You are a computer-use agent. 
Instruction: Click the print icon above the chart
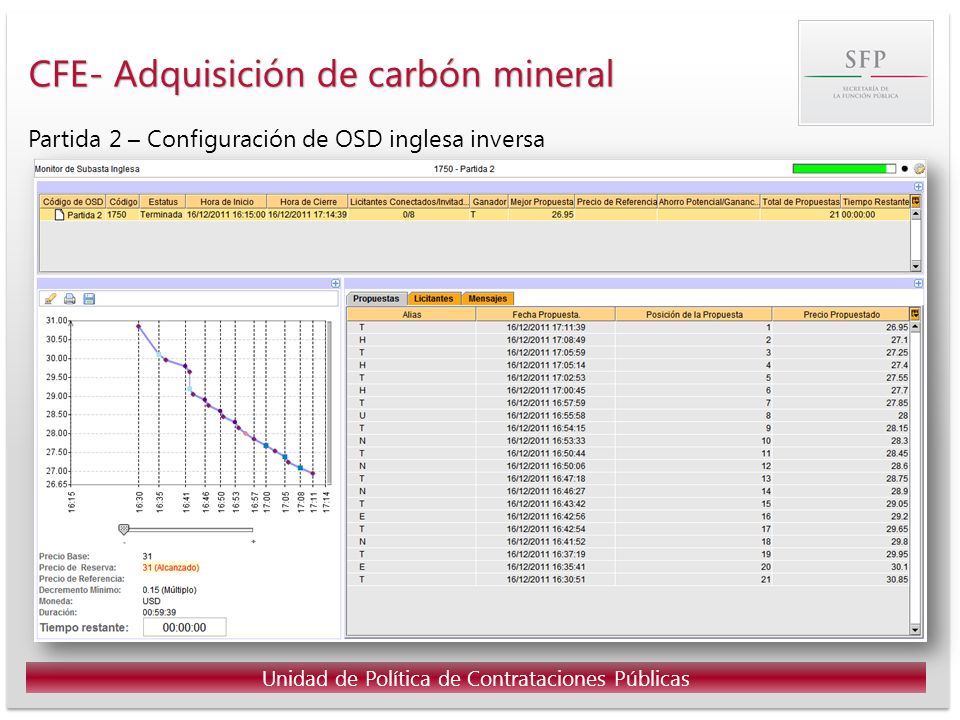coord(70,299)
